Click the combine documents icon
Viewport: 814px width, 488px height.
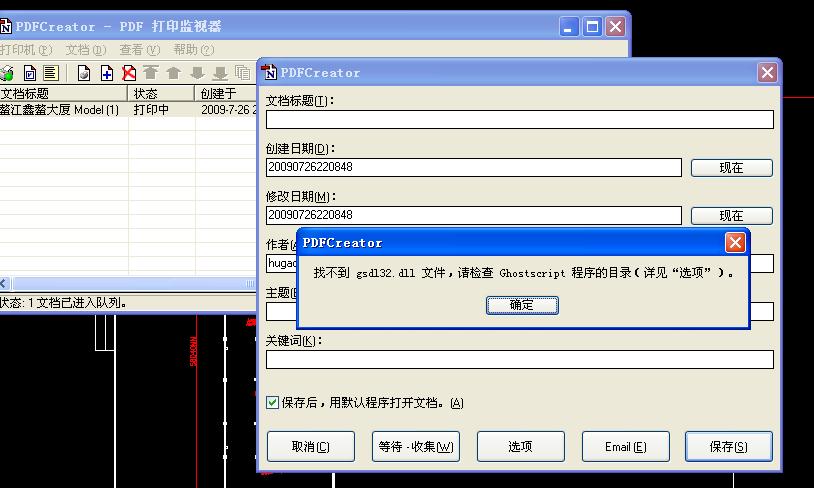[242, 73]
